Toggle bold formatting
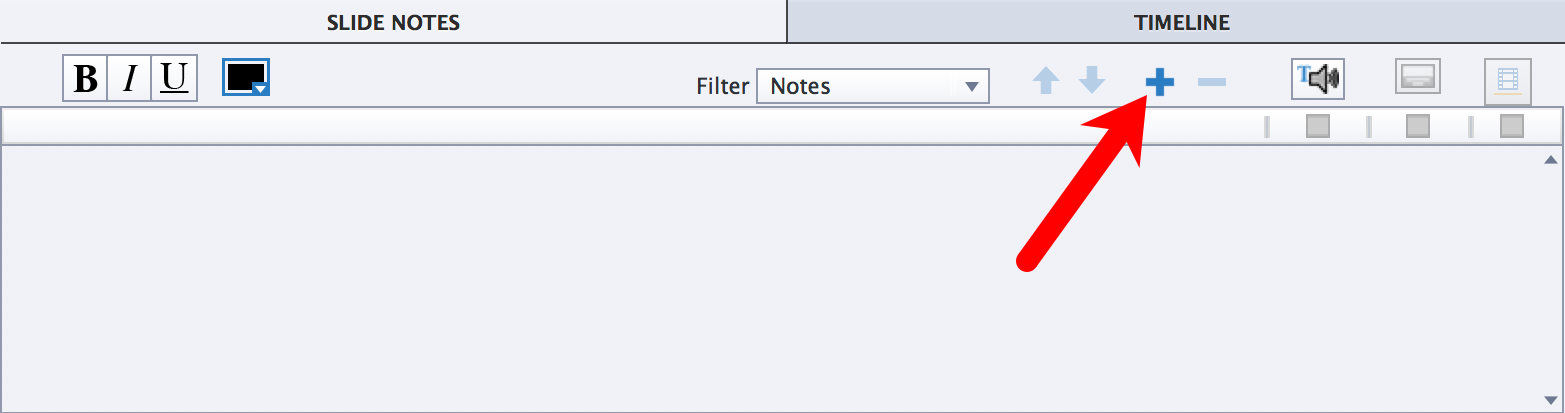This screenshot has height=413, width=1565. (x=86, y=79)
